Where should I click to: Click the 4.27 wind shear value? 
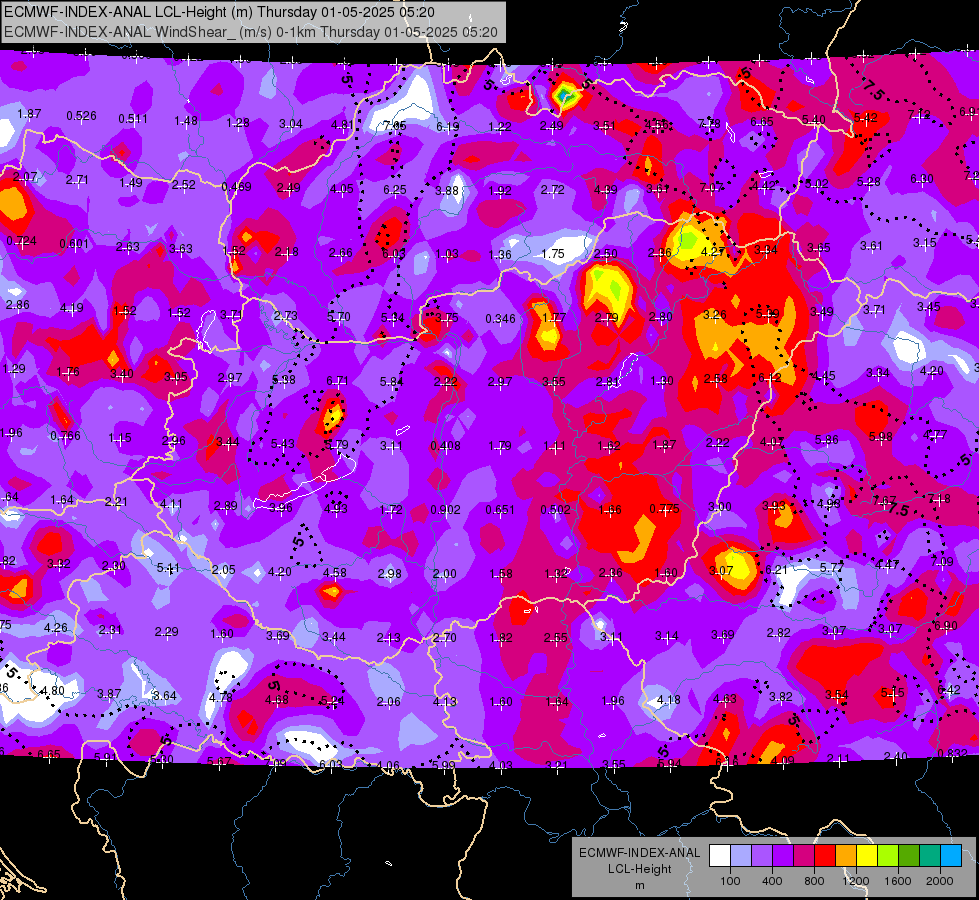(712, 252)
